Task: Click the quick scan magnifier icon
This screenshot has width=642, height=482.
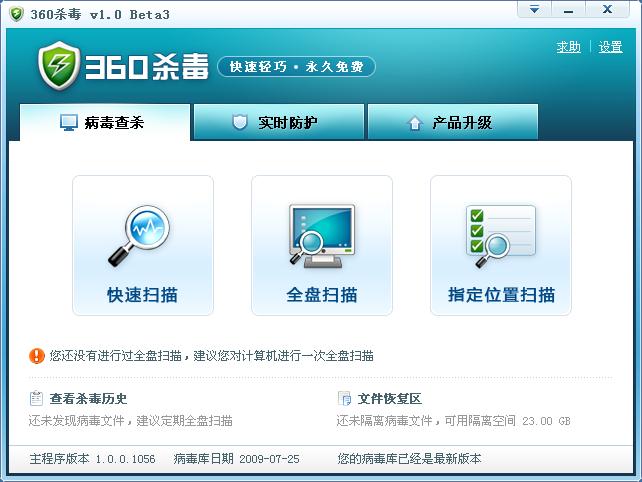Action: tap(139, 236)
